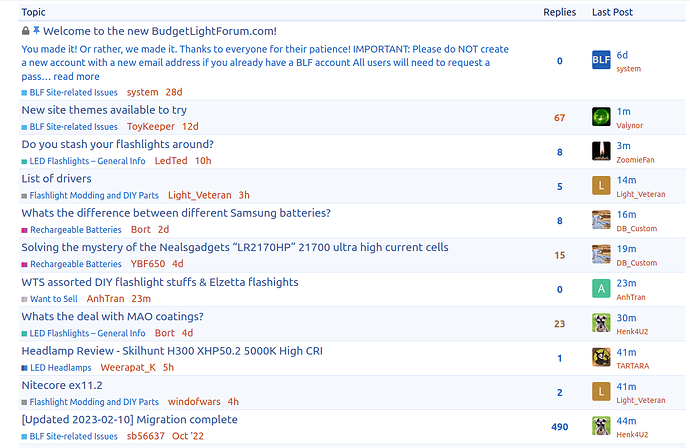The width and height of the screenshot is (690, 448).
Task: Open the 'List of drivers' topic
Action: coord(56,179)
